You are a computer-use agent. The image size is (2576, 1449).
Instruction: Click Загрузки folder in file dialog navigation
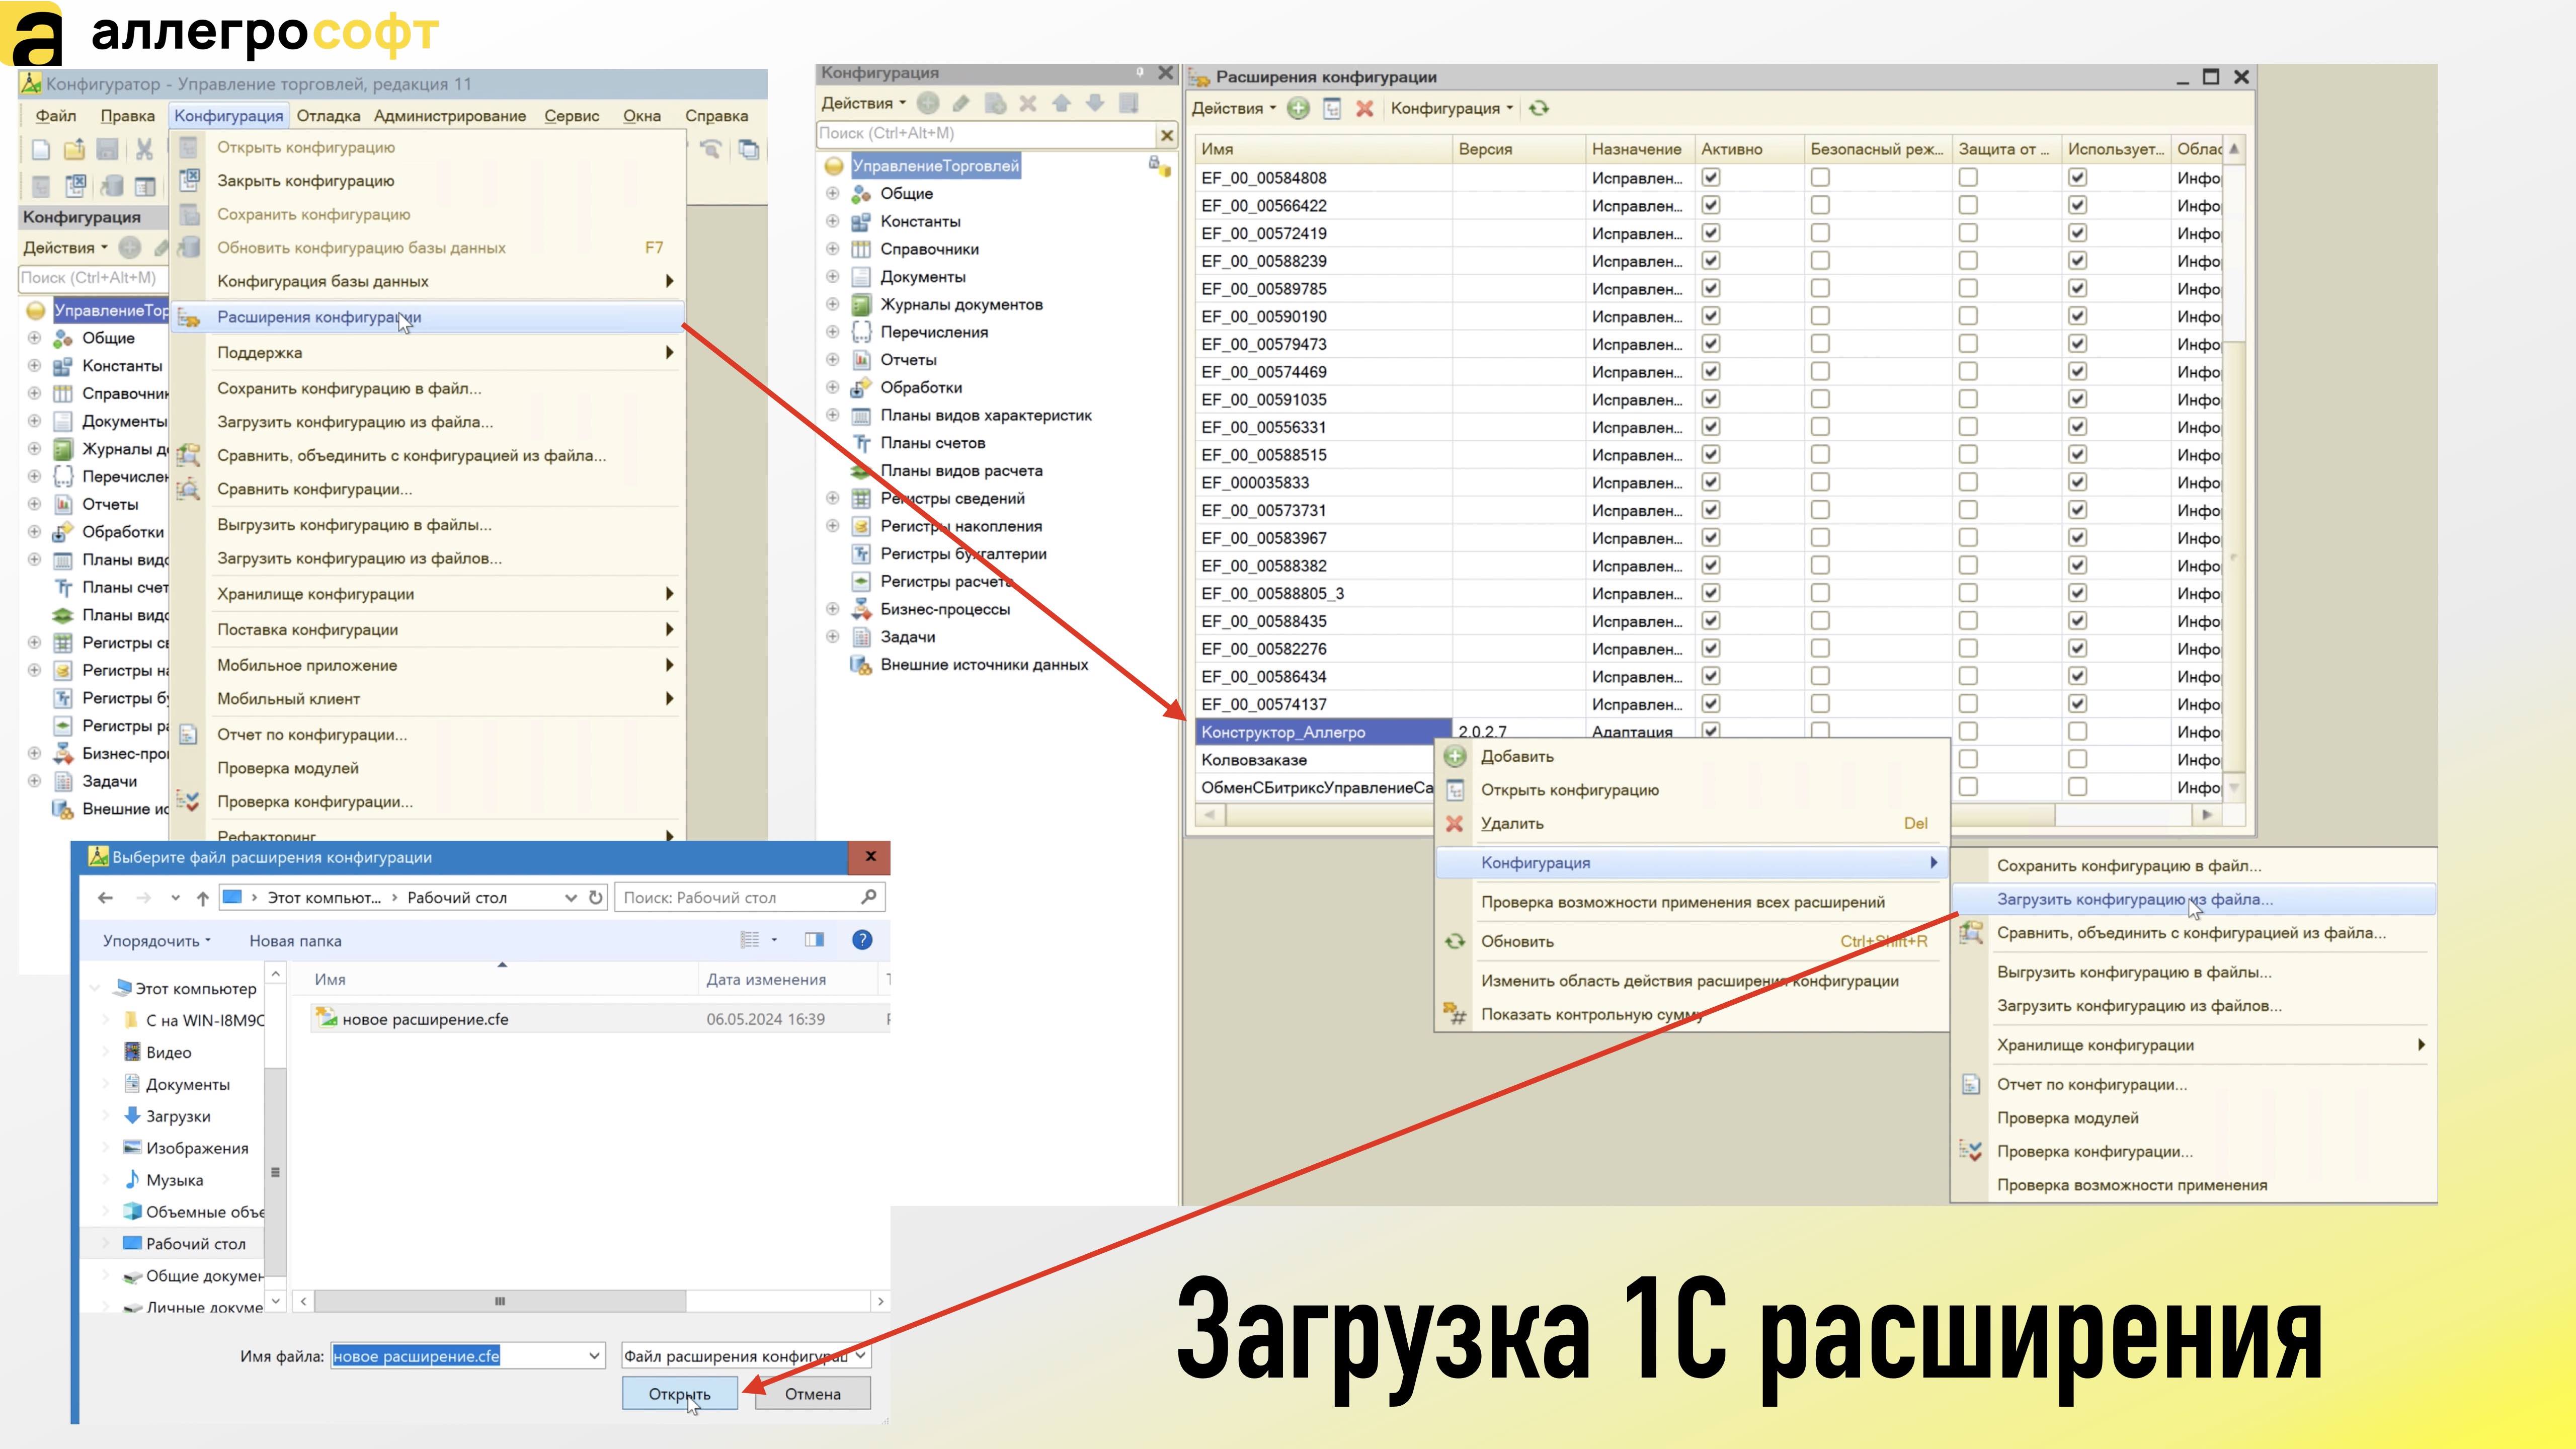[178, 1116]
